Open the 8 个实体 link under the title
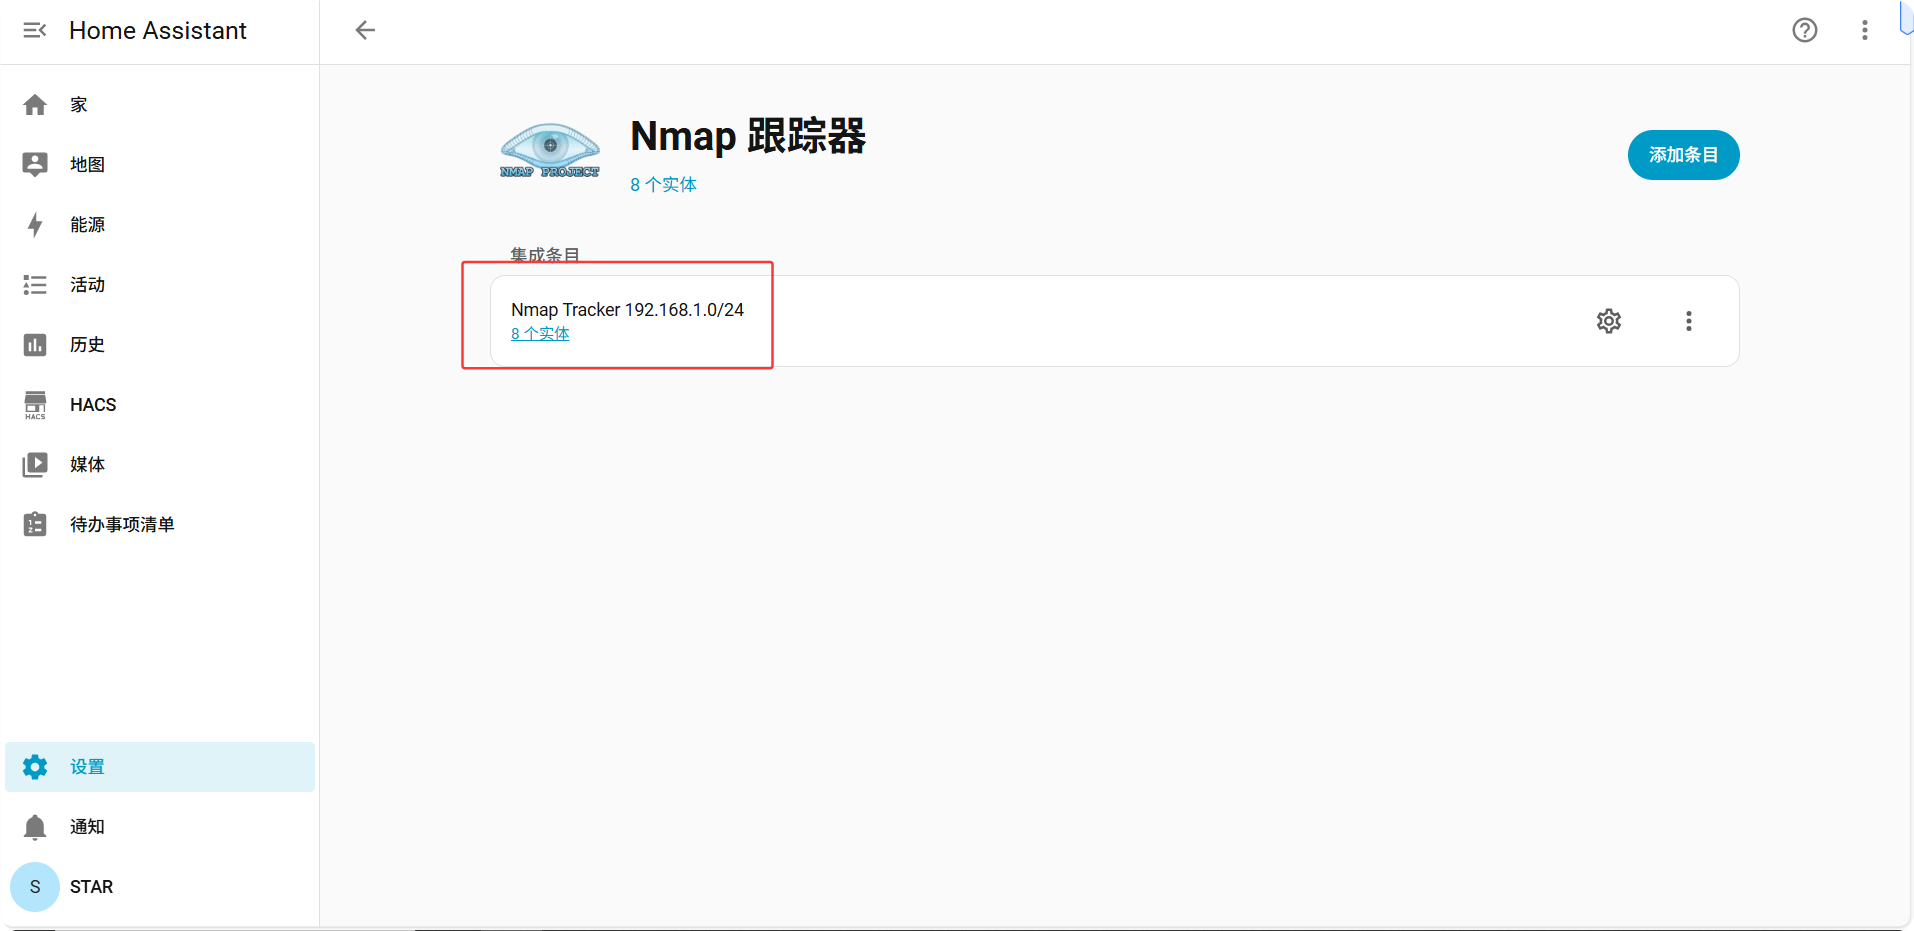The width and height of the screenshot is (1914, 931). 663,185
